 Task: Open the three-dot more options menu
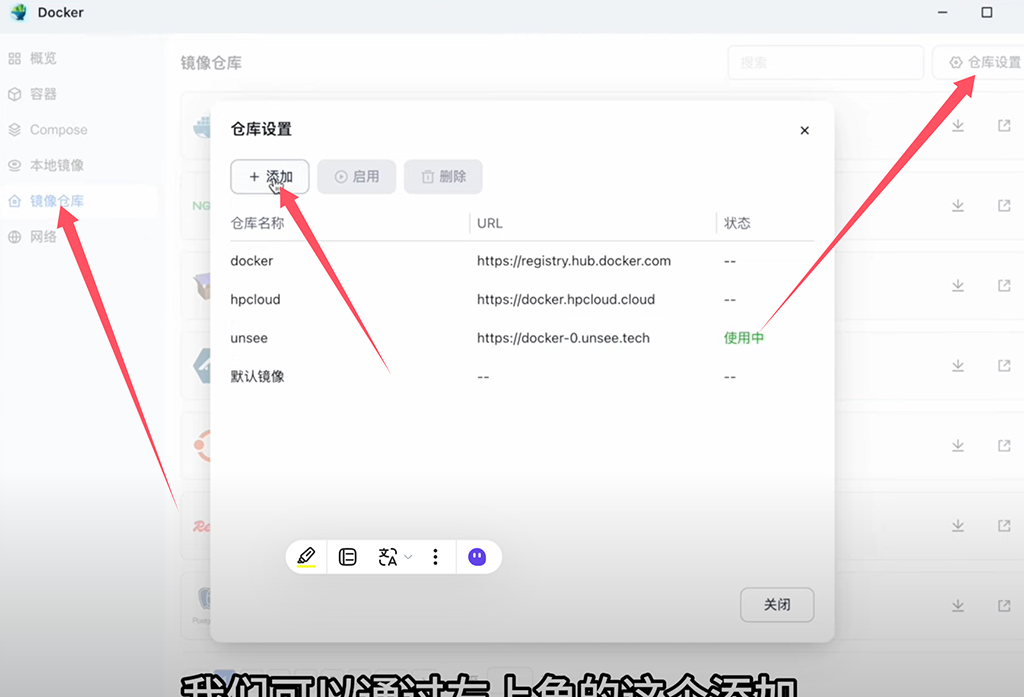[435, 557]
